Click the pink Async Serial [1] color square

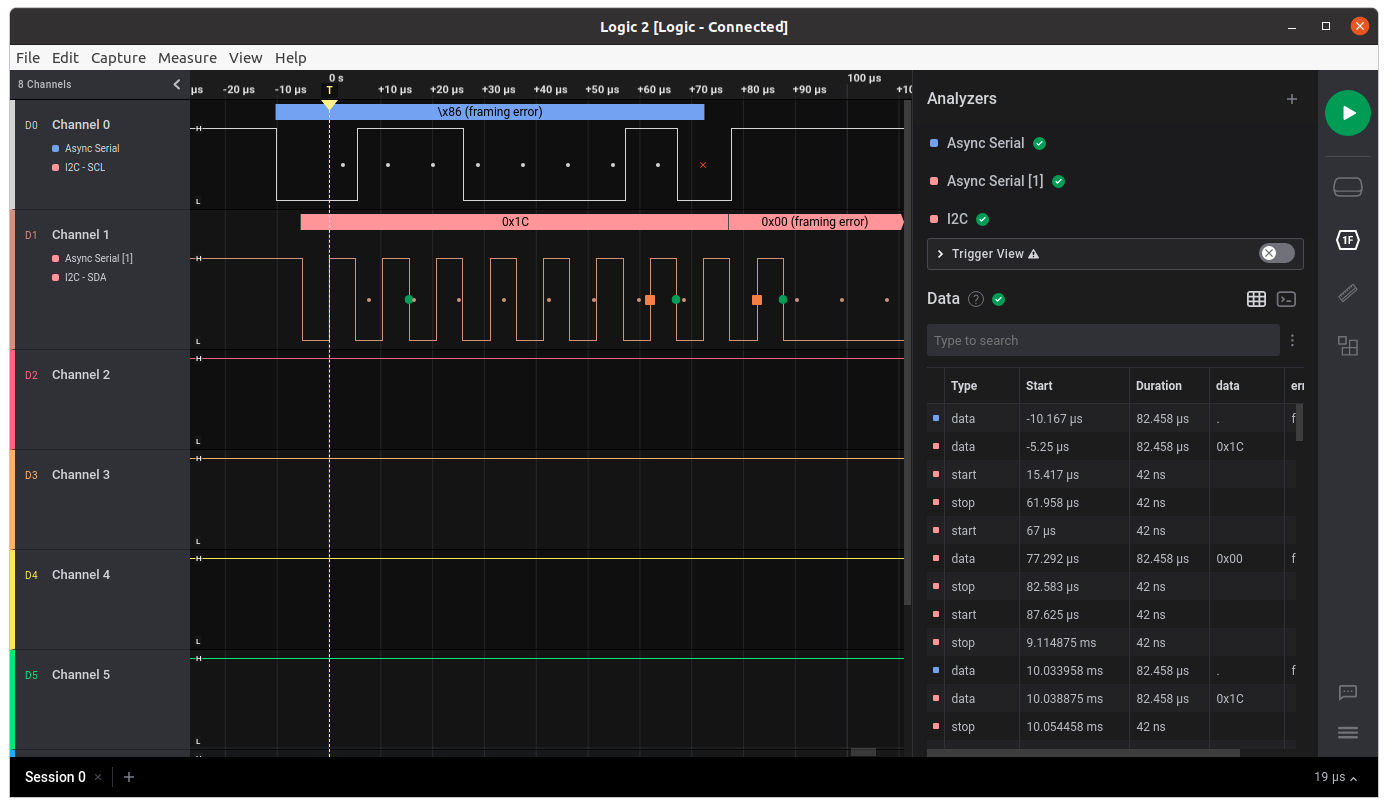934,181
